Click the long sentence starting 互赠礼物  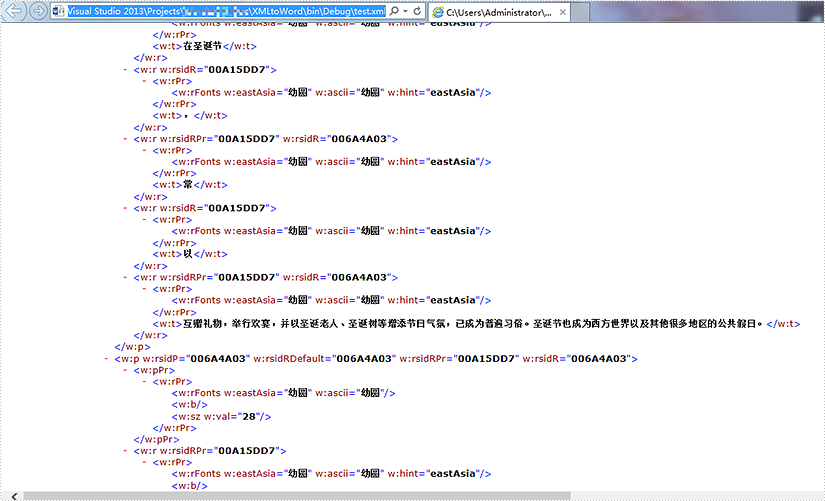tap(472, 324)
